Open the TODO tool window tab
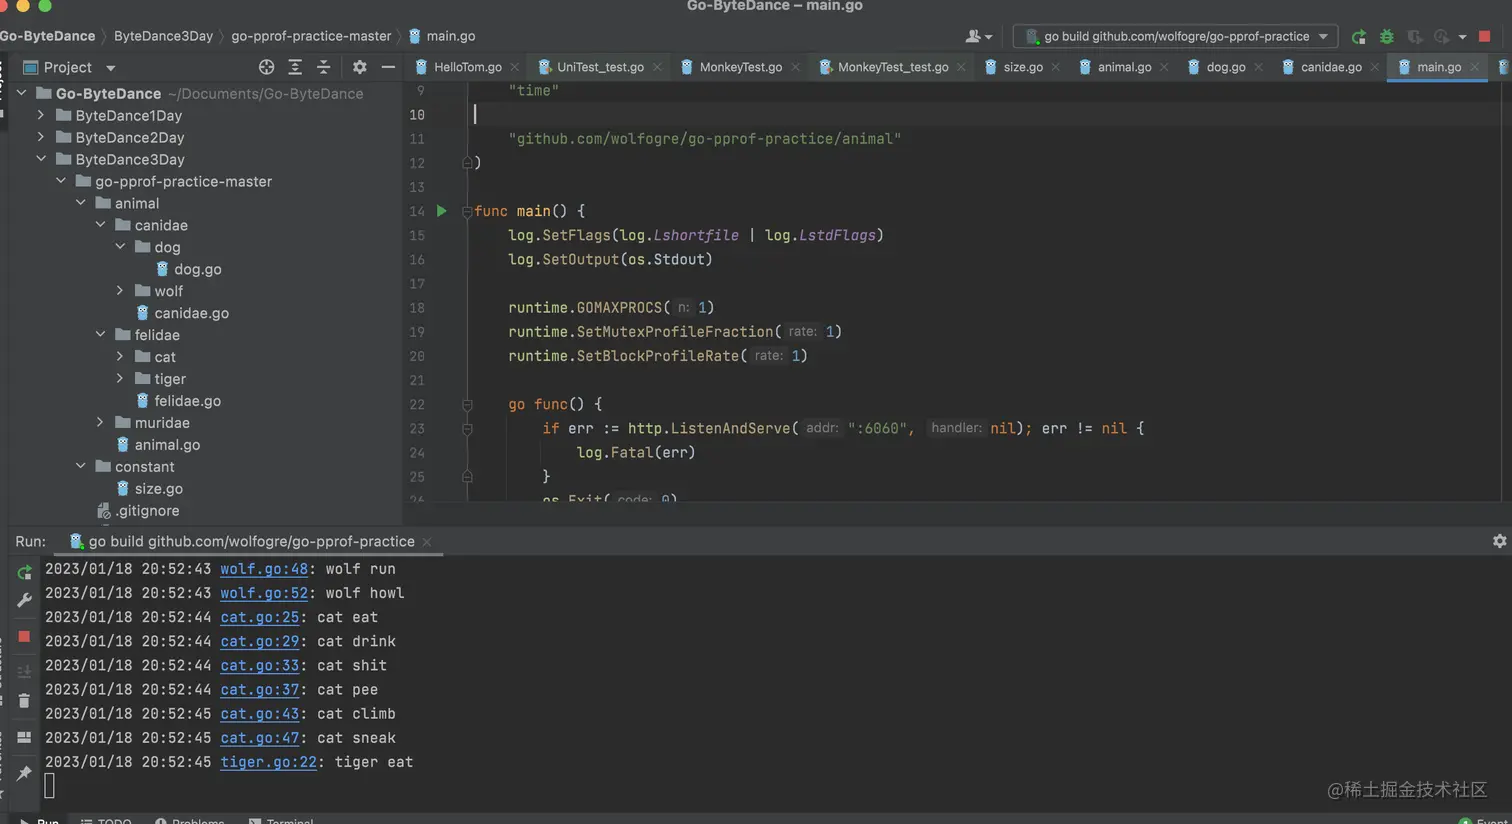 pyautogui.click(x=106, y=820)
